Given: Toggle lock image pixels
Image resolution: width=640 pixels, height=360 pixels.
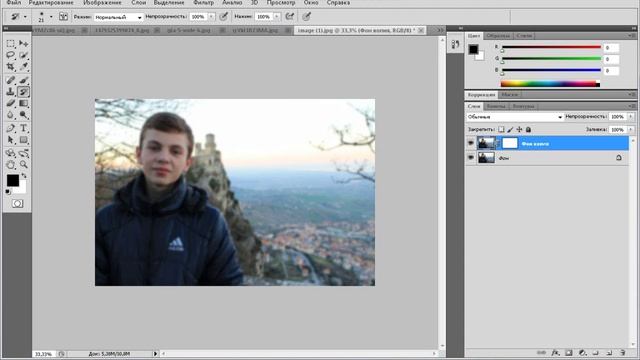Looking at the screenshot, I should [510, 129].
